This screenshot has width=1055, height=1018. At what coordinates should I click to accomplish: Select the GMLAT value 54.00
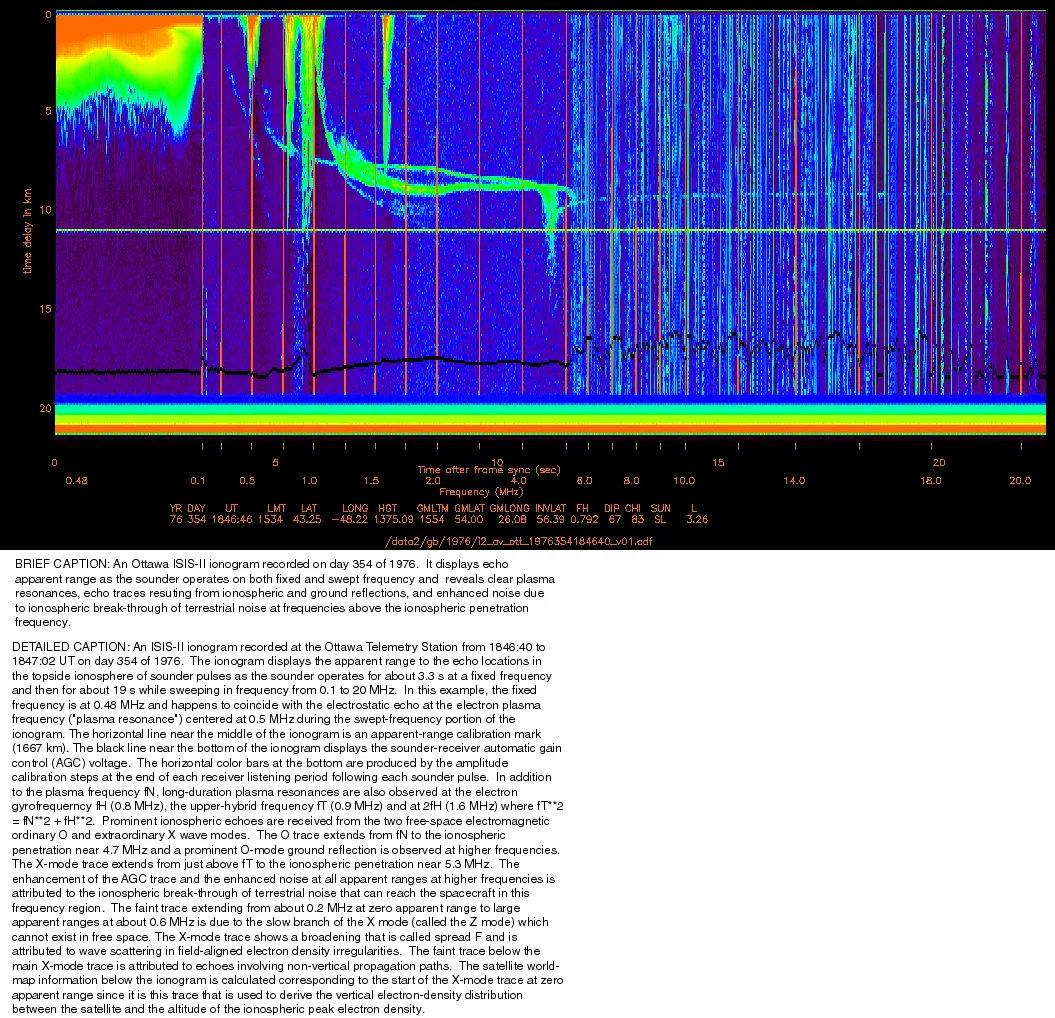(468, 519)
